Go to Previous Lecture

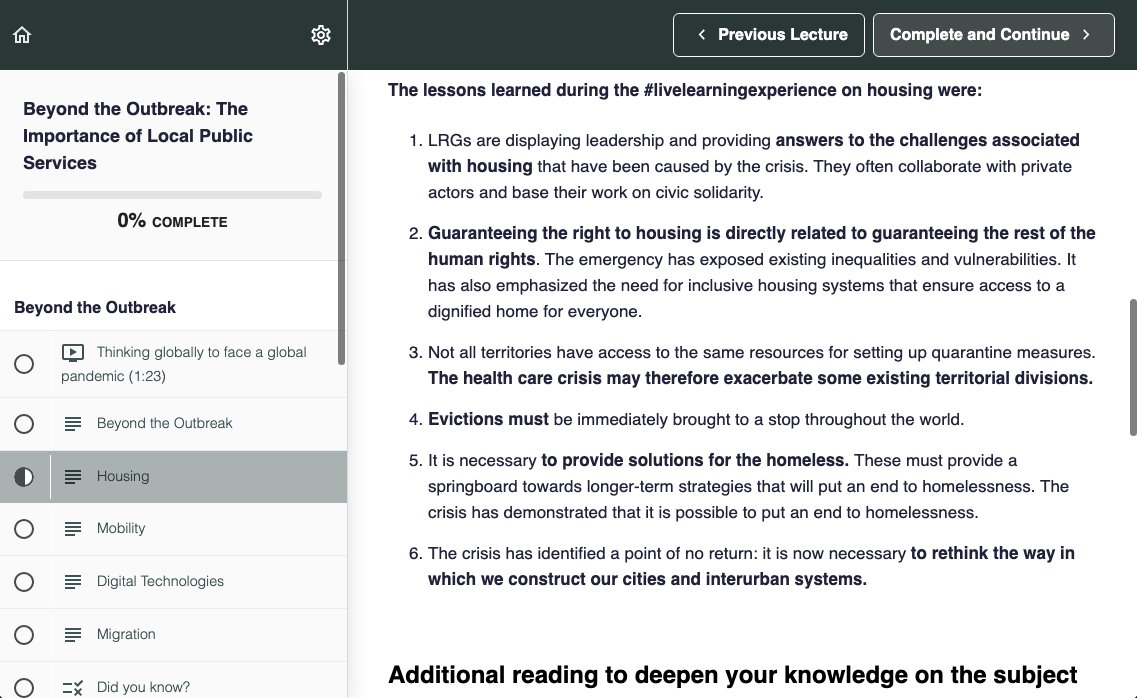[x=769, y=35]
